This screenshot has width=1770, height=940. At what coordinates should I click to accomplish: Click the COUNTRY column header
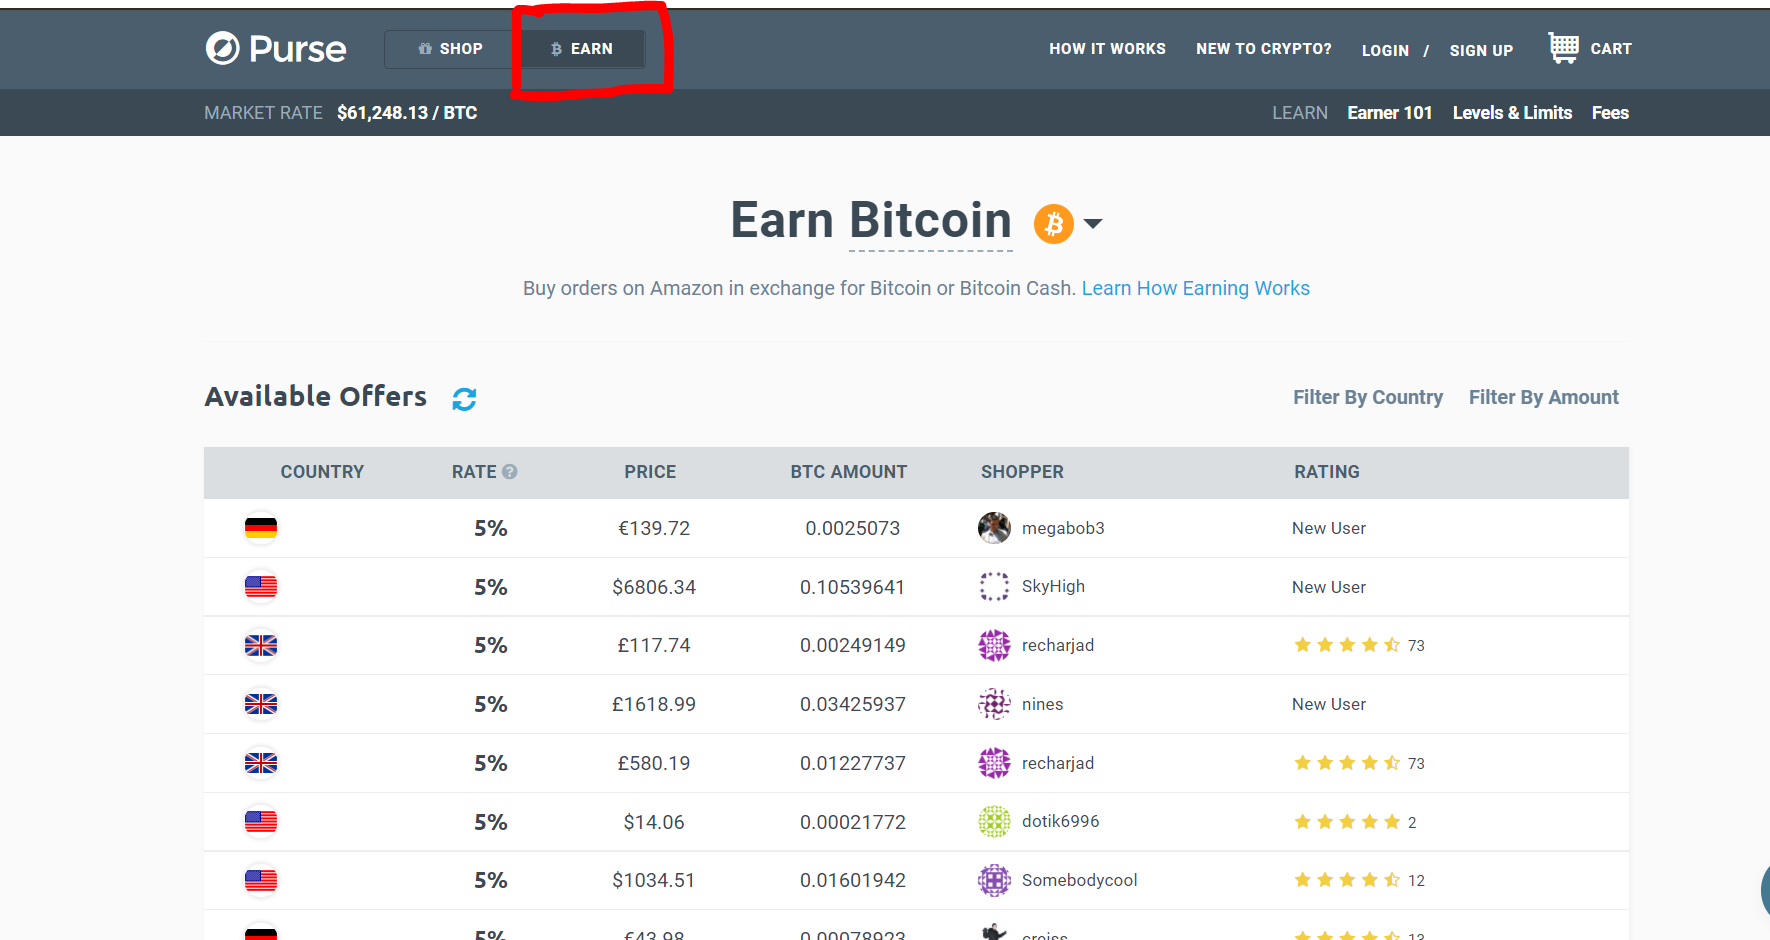pyautogui.click(x=322, y=472)
